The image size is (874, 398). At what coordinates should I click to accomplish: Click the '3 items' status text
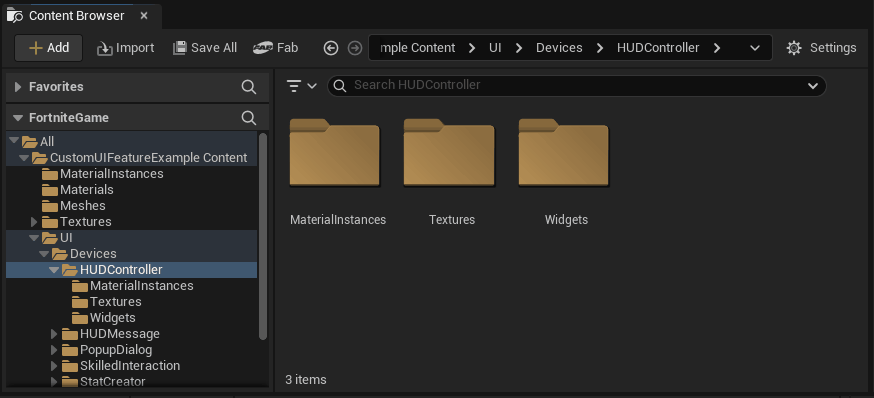306,380
